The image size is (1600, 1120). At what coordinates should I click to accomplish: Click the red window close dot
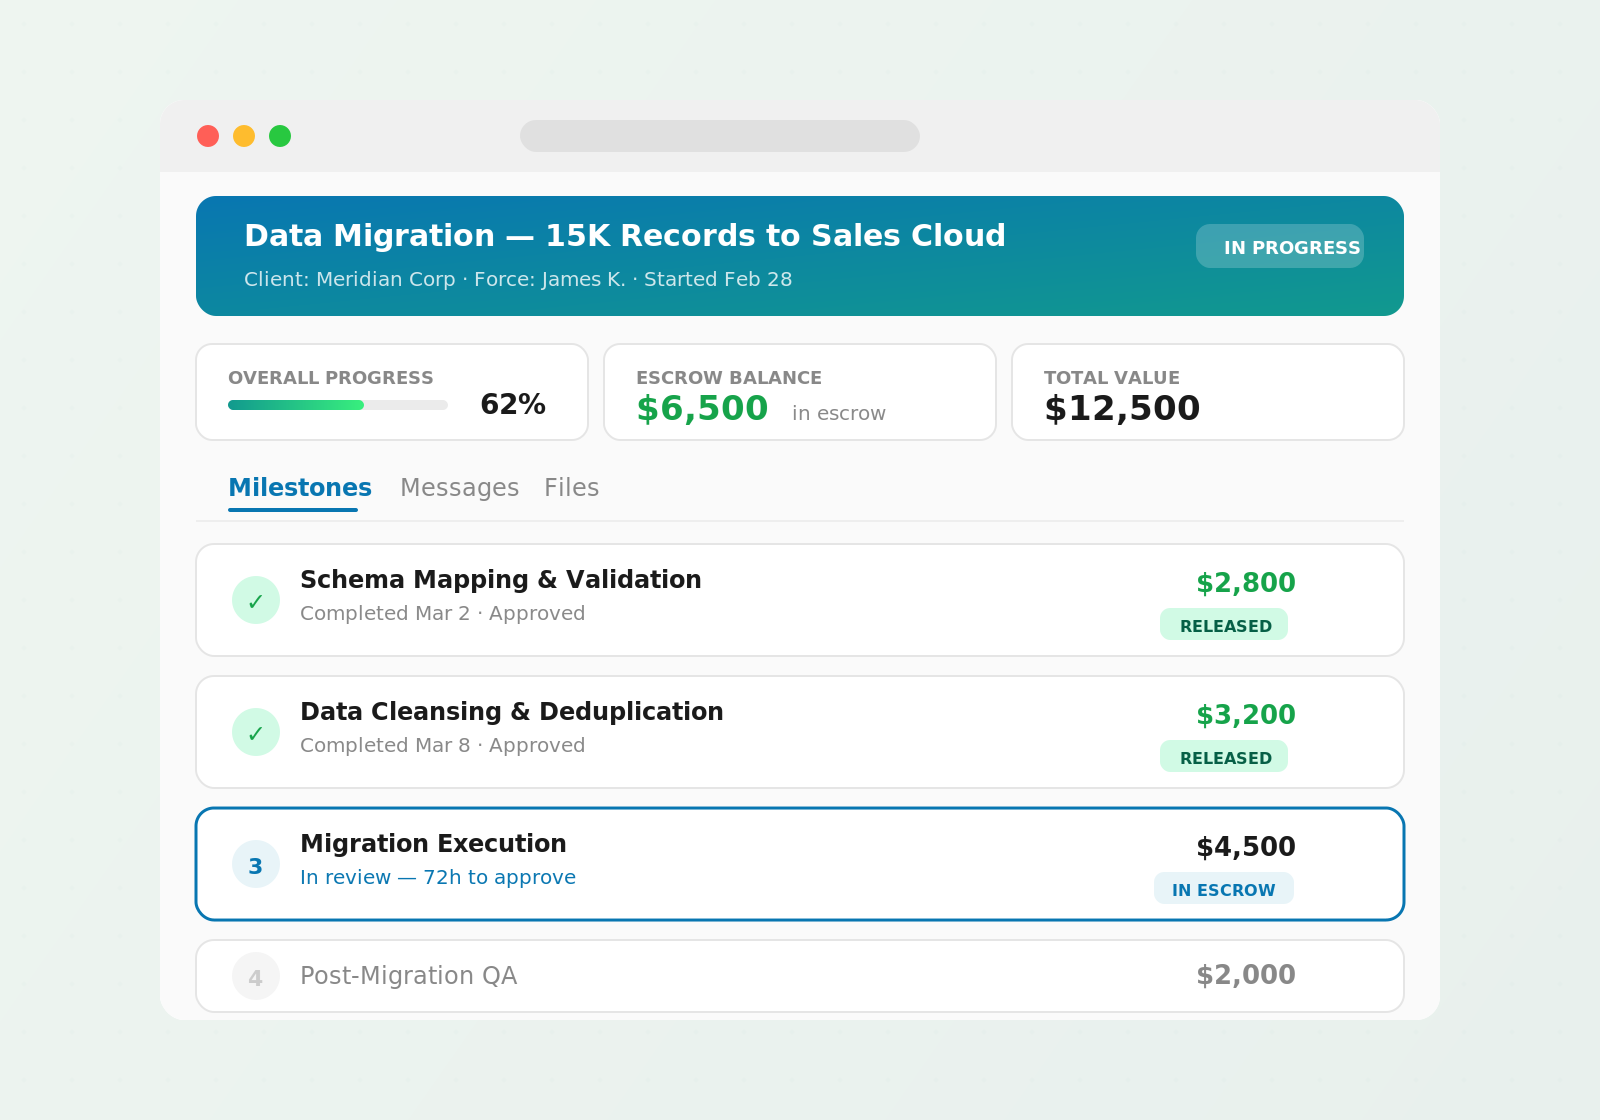click(x=208, y=136)
